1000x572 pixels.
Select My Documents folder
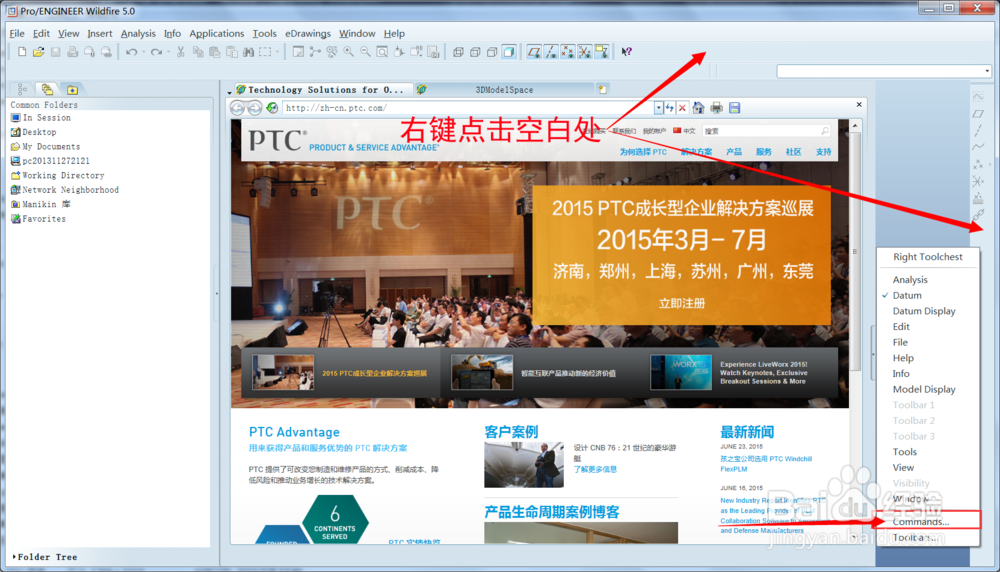click(45, 147)
